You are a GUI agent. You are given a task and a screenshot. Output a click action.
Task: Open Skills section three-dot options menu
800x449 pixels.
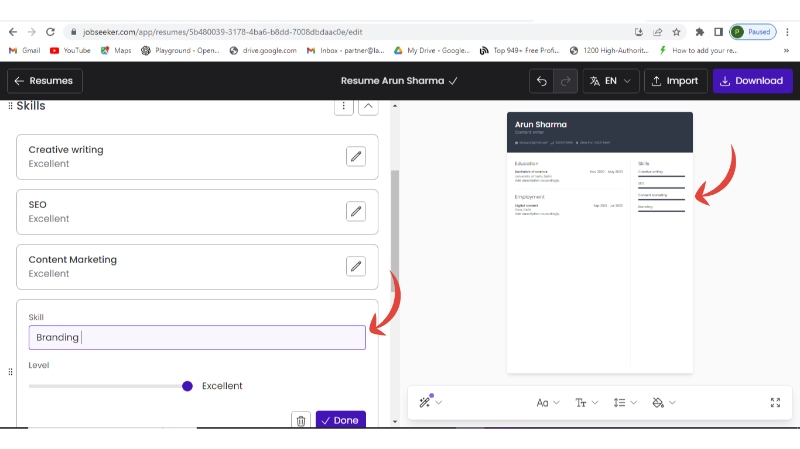[344, 106]
